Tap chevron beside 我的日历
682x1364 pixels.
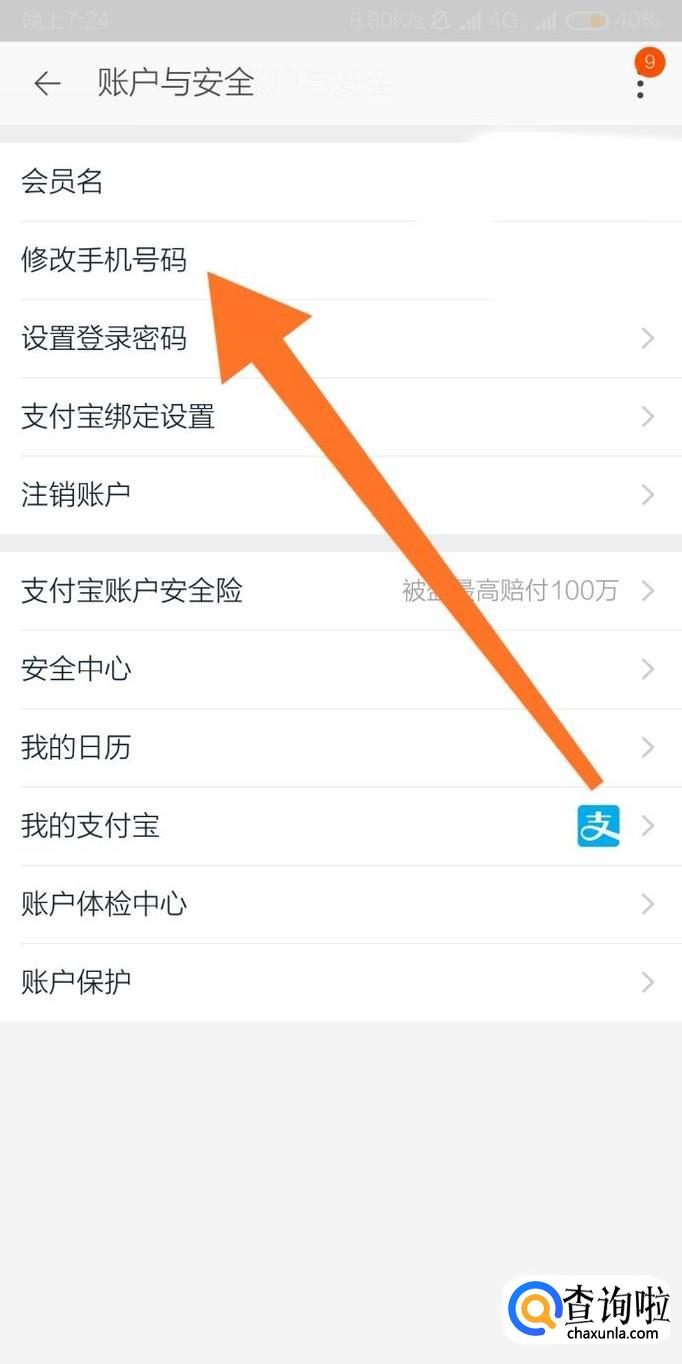pos(647,747)
